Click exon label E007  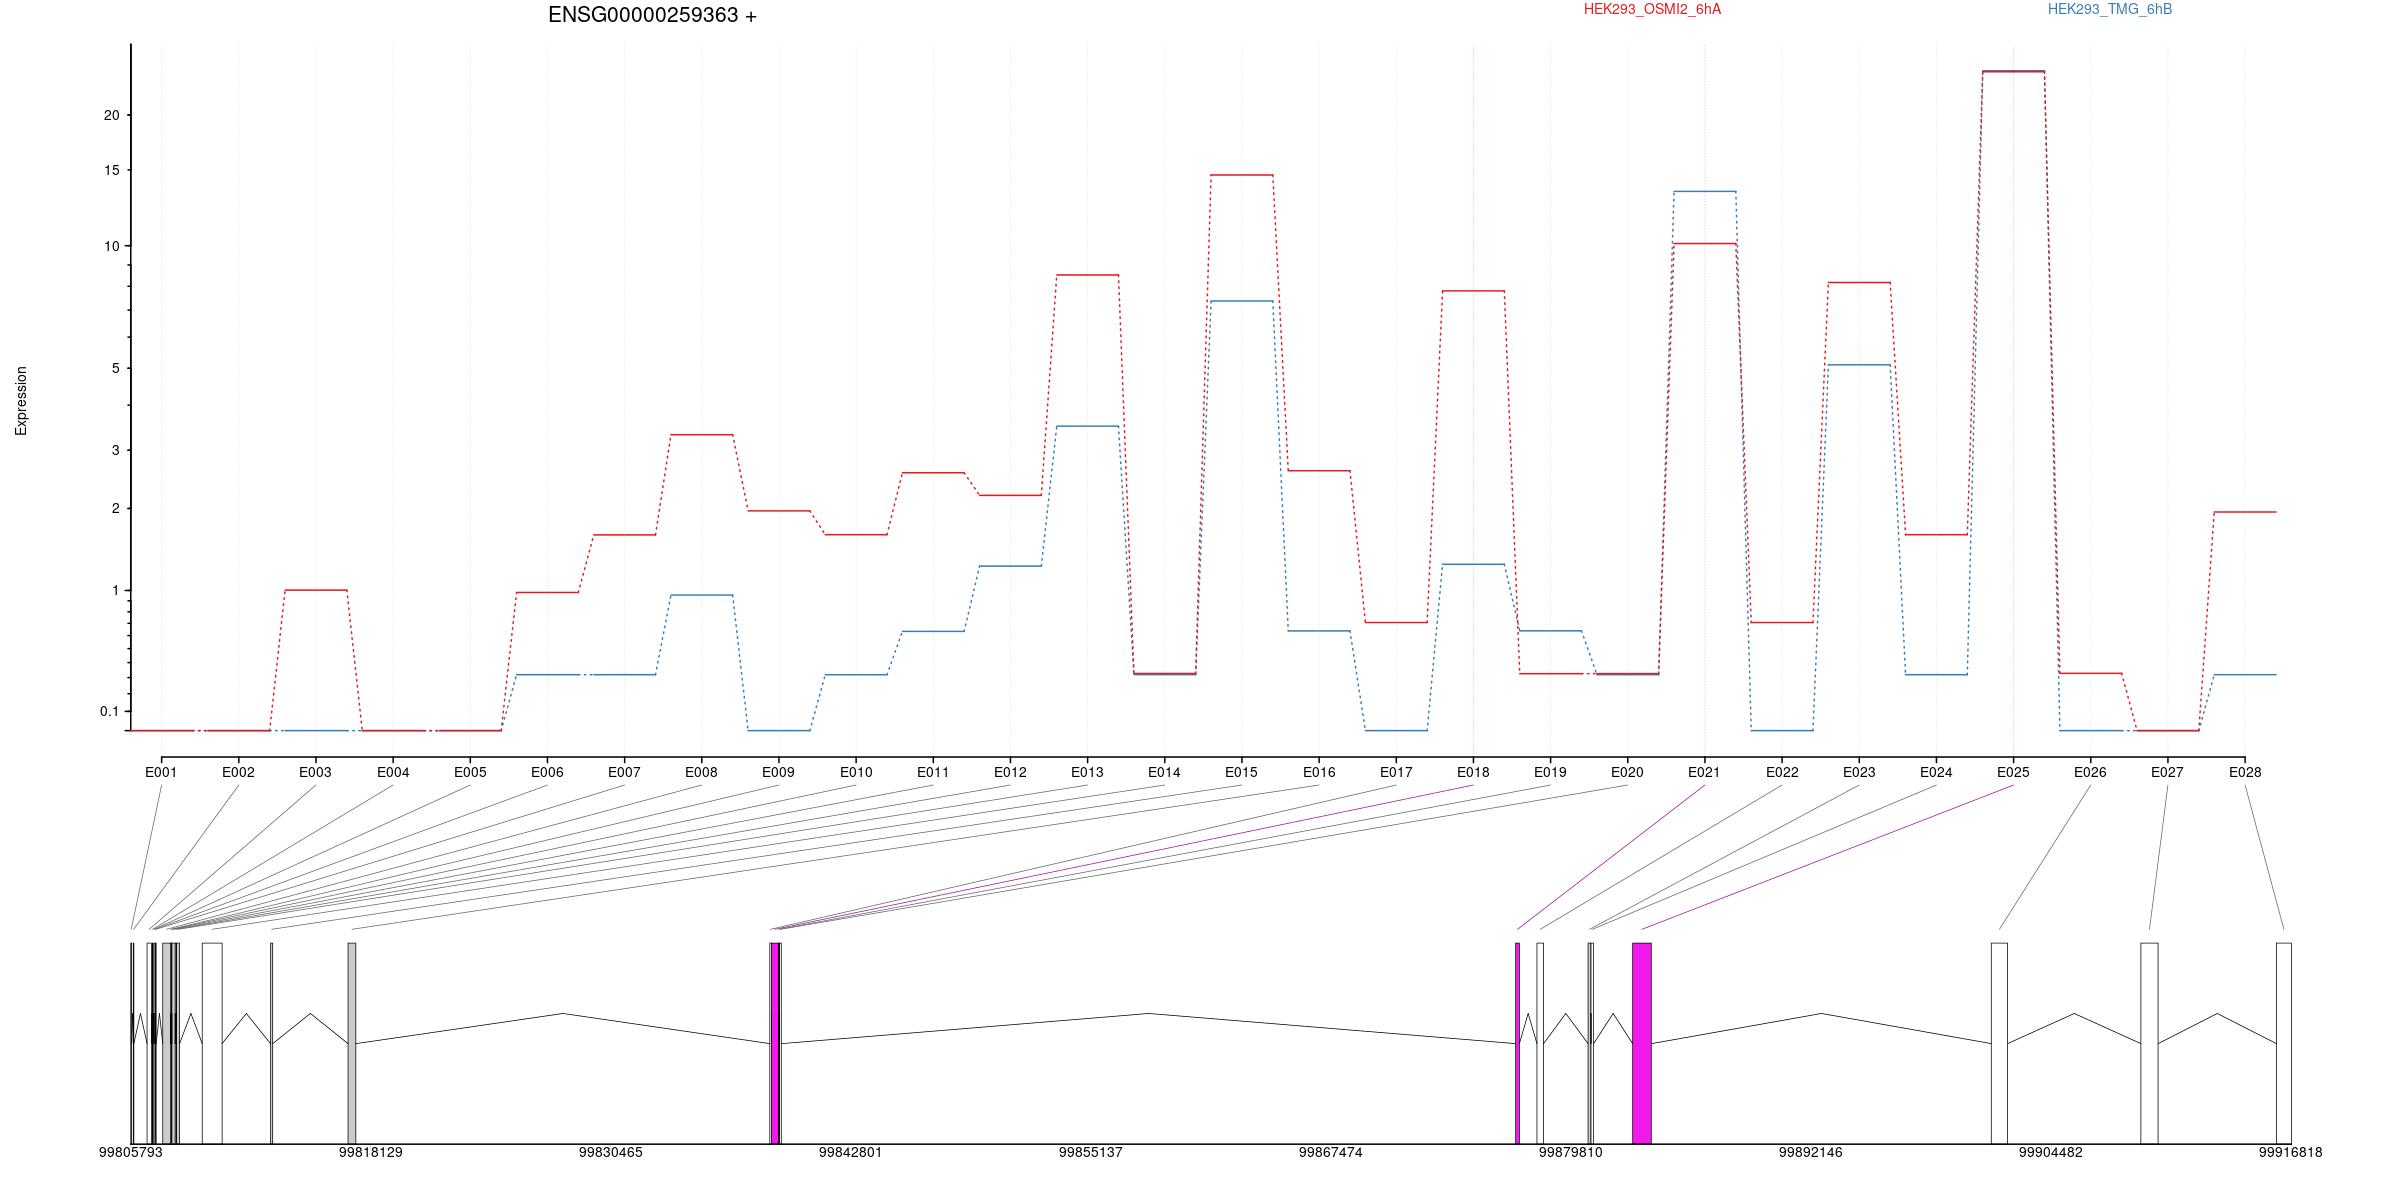(x=624, y=772)
